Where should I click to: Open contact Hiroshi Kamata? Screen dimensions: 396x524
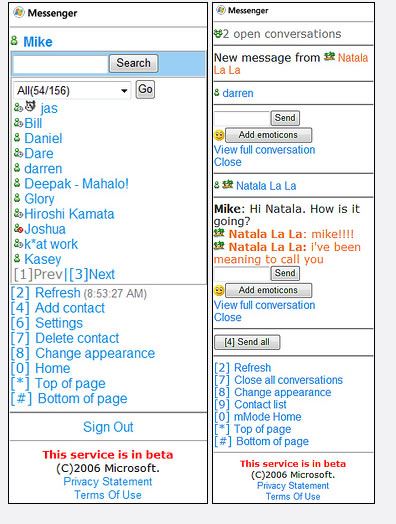point(69,214)
